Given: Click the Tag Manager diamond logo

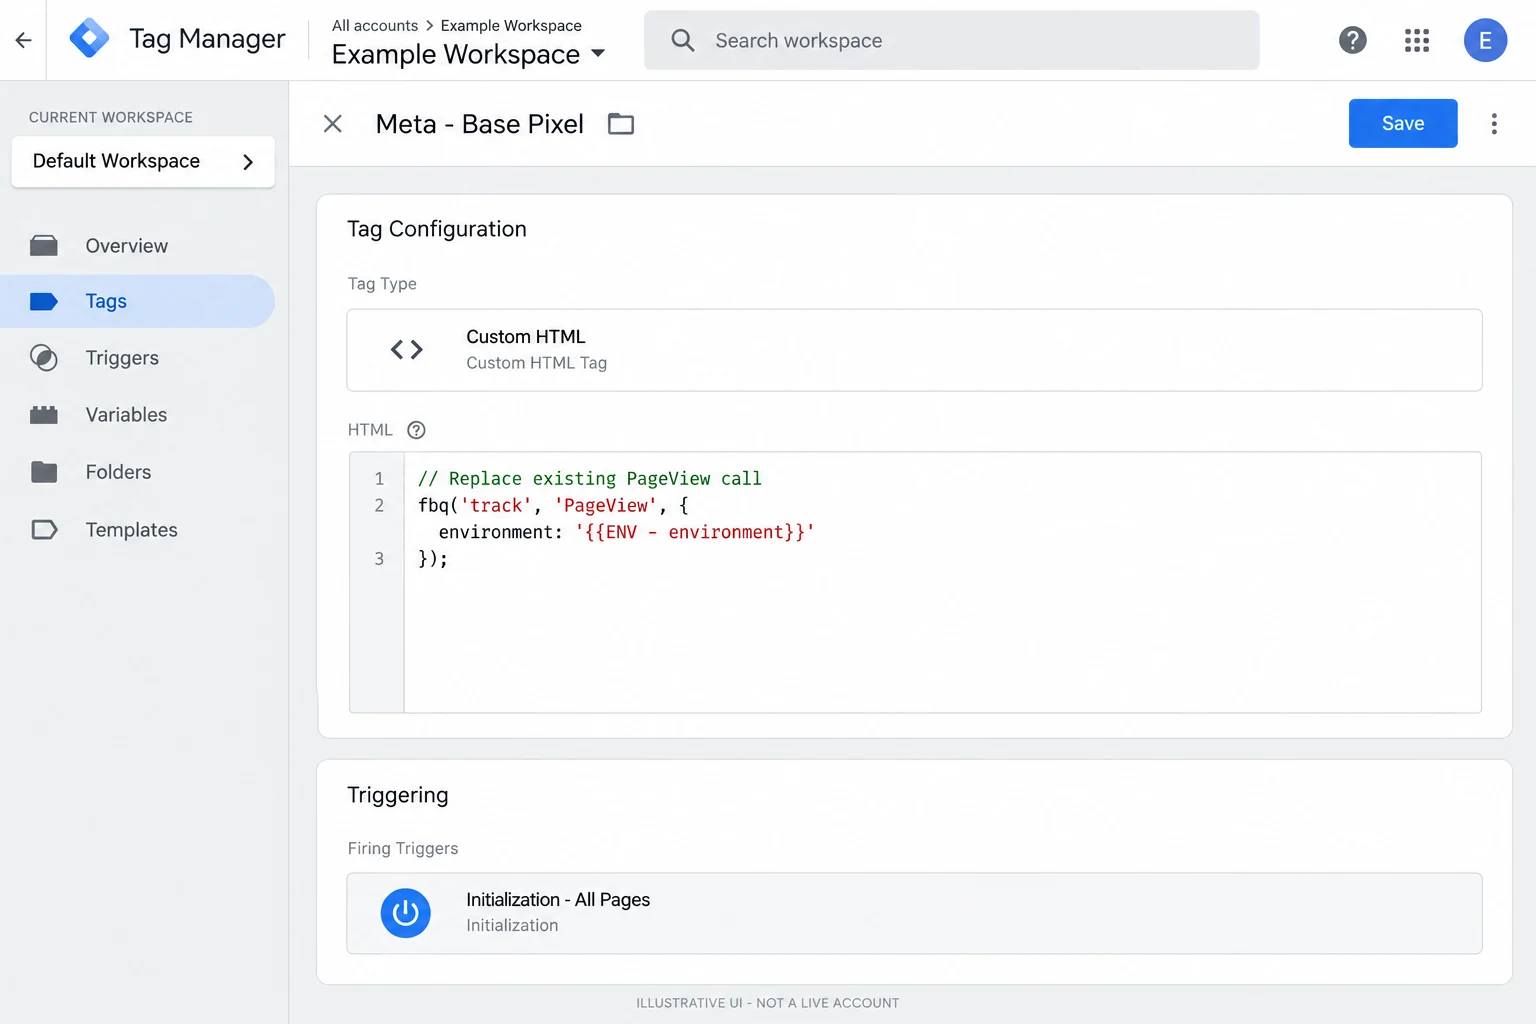Looking at the screenshot, I should coord(89,39).
